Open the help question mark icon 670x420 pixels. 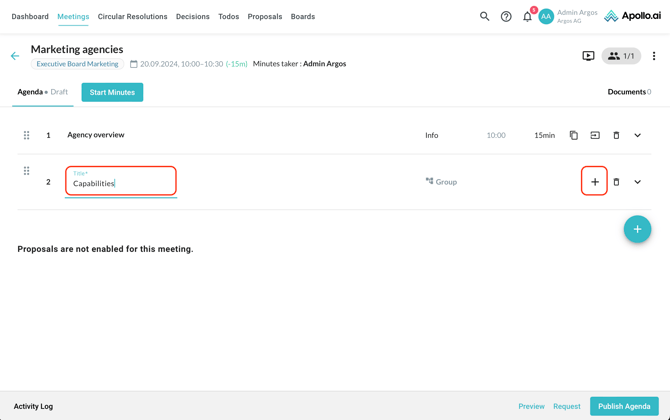[506, 16]
